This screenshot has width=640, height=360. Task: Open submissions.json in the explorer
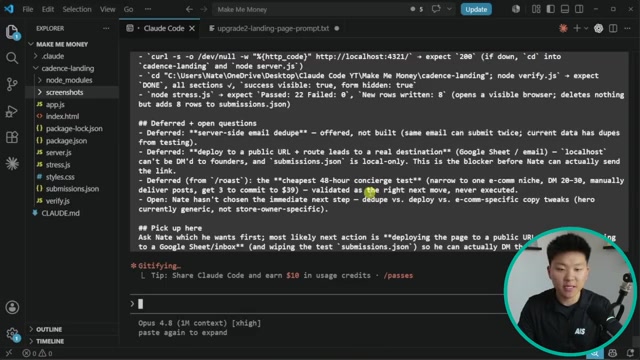pyautogui.click(x=72, y=189)
